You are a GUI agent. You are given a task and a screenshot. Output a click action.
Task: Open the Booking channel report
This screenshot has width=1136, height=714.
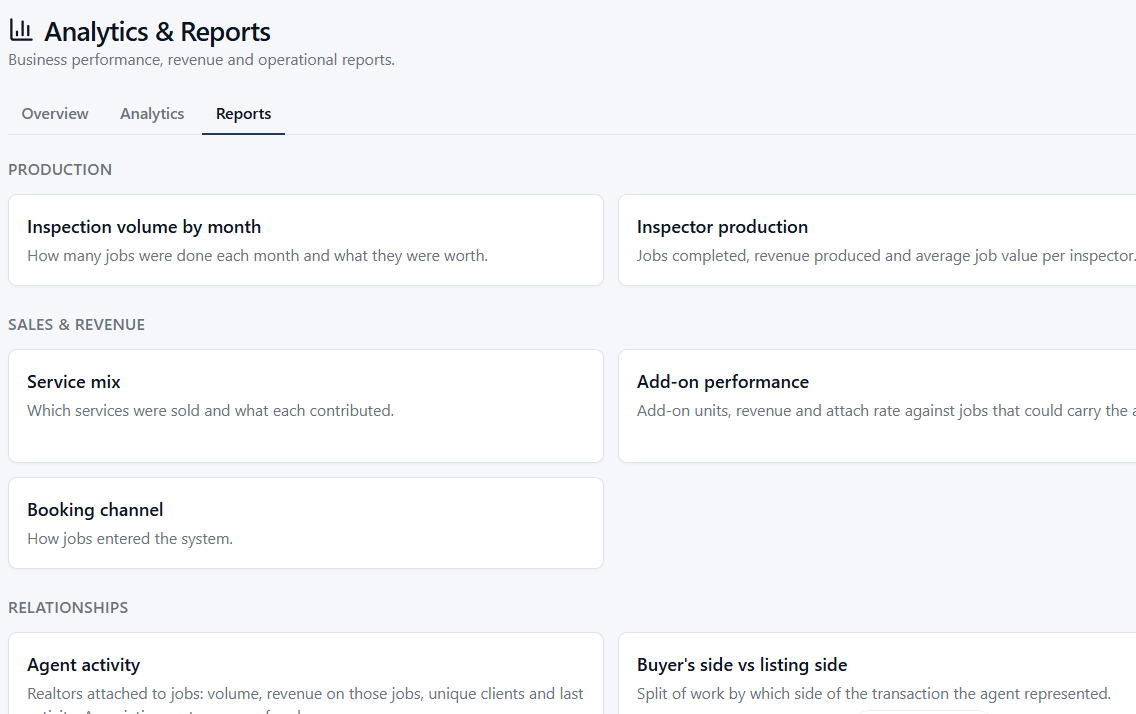[x=306, y=523]
